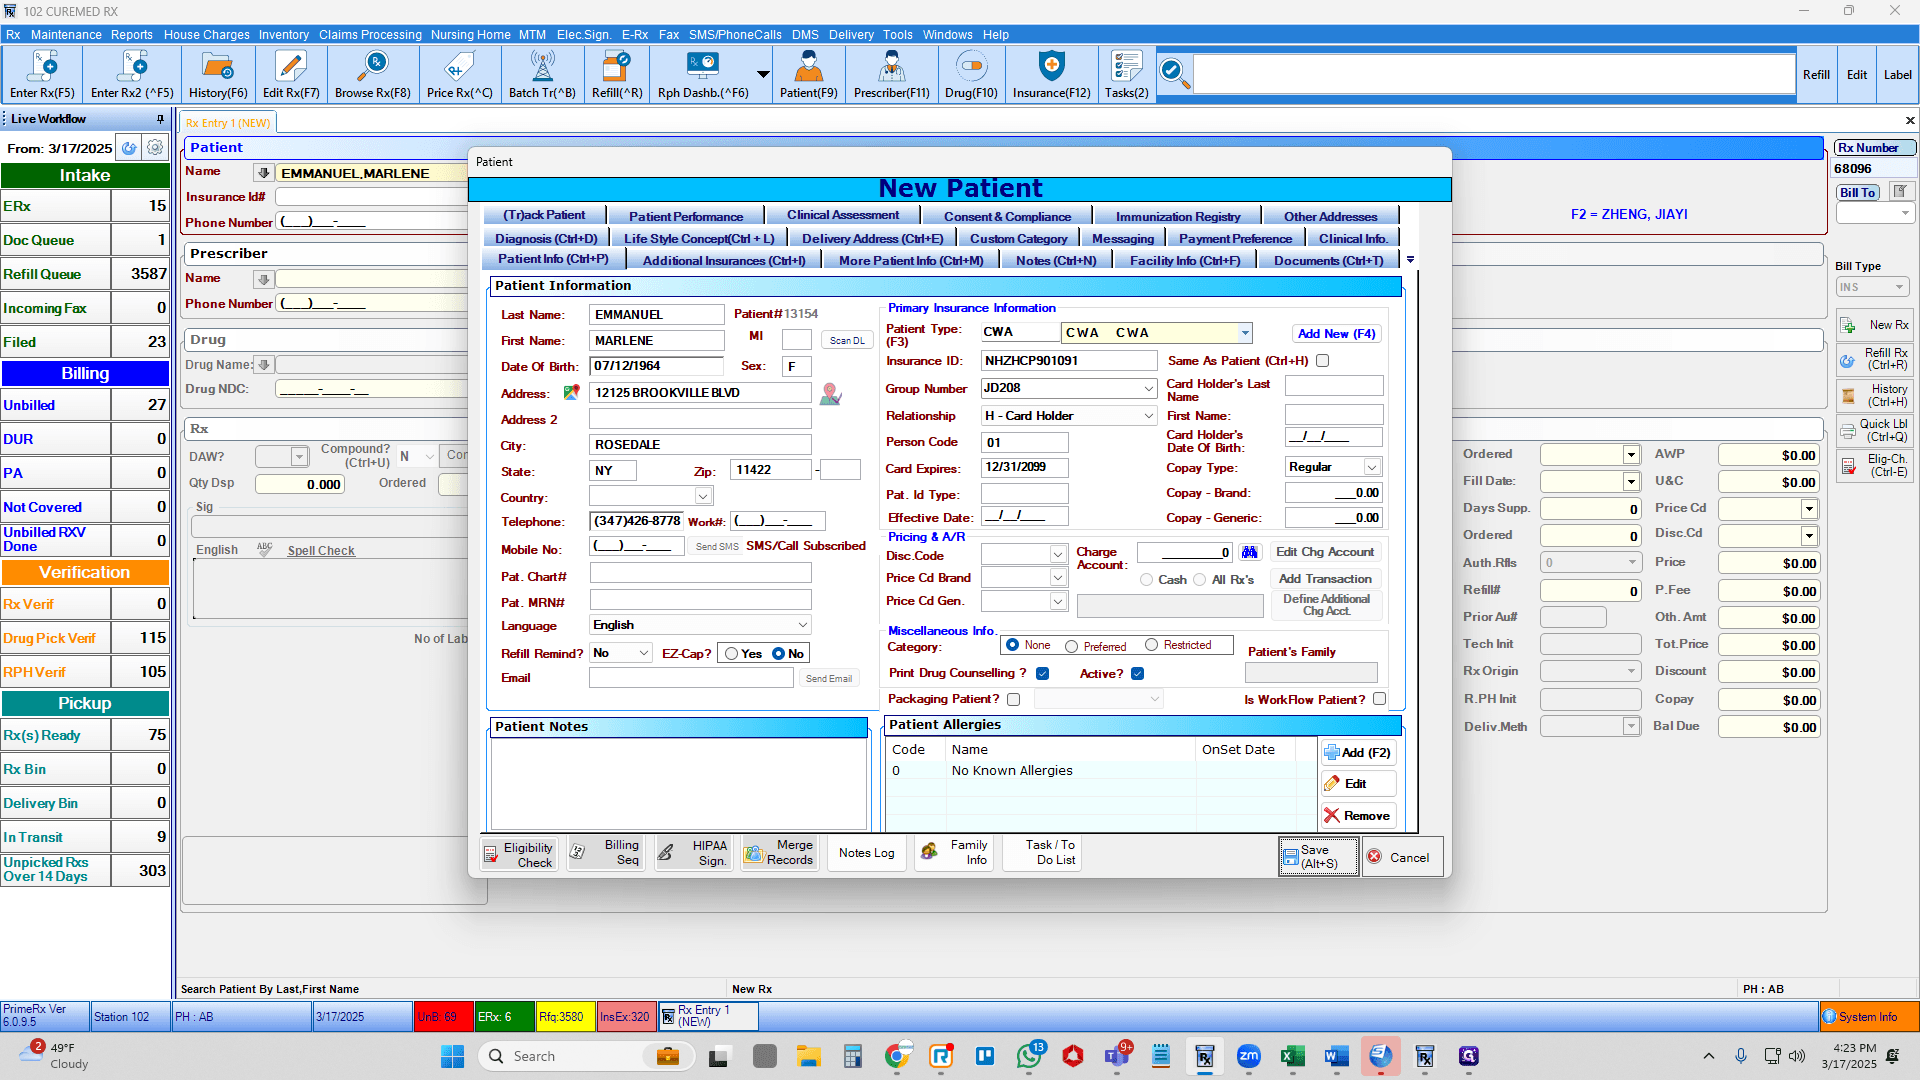The width and height of the screenshot is (1920, 1080).
Task: Click the Patient Notes text area
Action: 679,784
